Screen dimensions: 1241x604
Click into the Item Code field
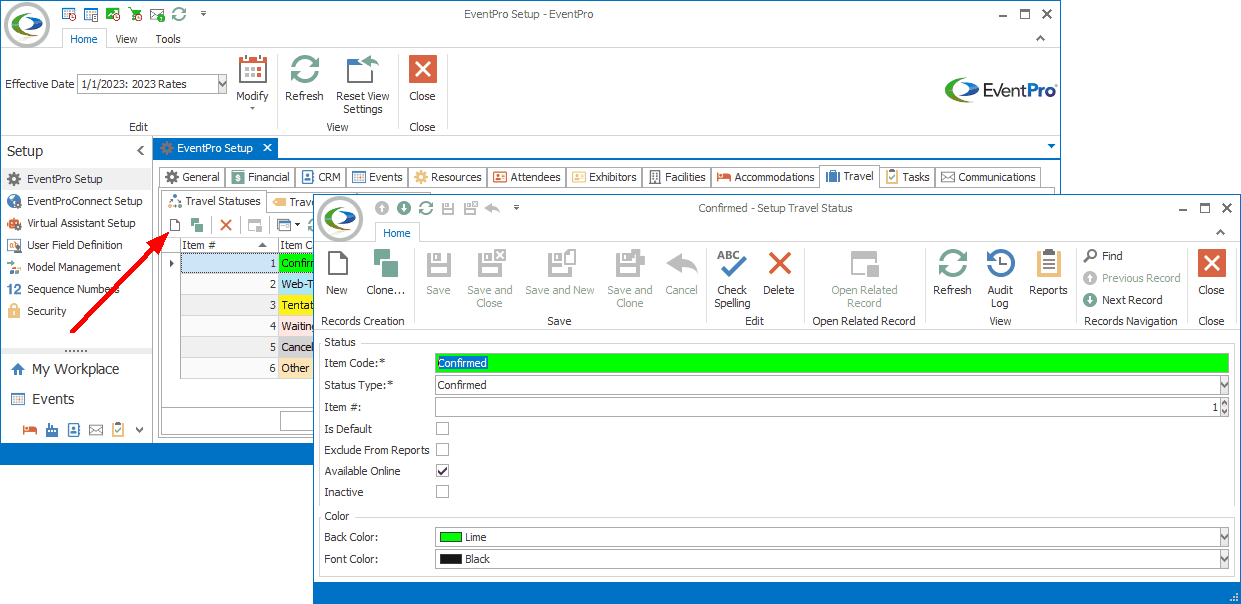[832, 363]
